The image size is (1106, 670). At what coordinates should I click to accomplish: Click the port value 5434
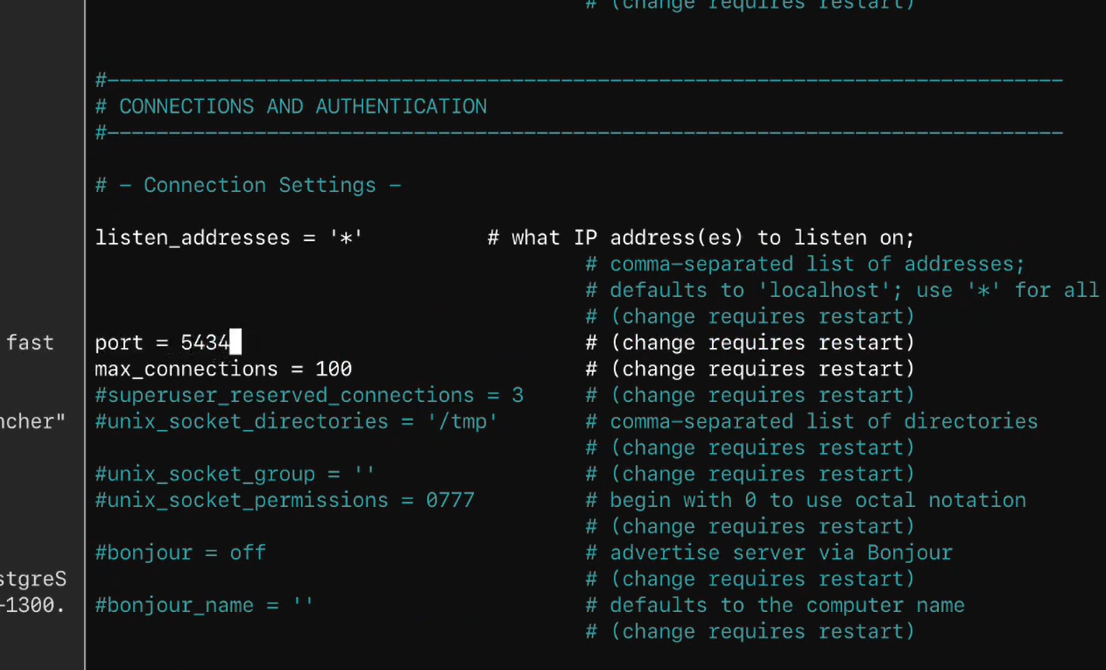(205, 343)
